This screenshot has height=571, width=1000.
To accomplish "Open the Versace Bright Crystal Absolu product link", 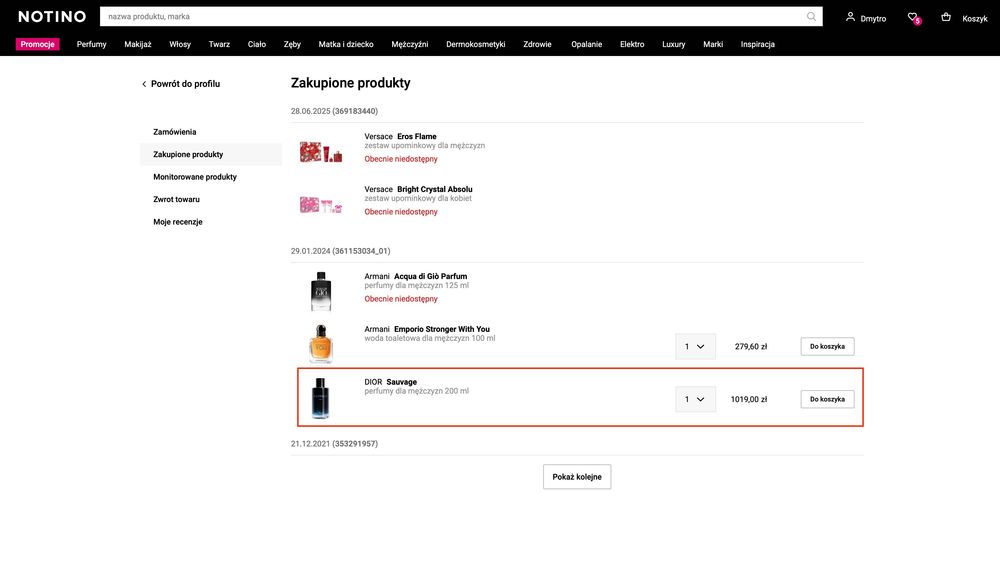I will (x=418, y=189).
